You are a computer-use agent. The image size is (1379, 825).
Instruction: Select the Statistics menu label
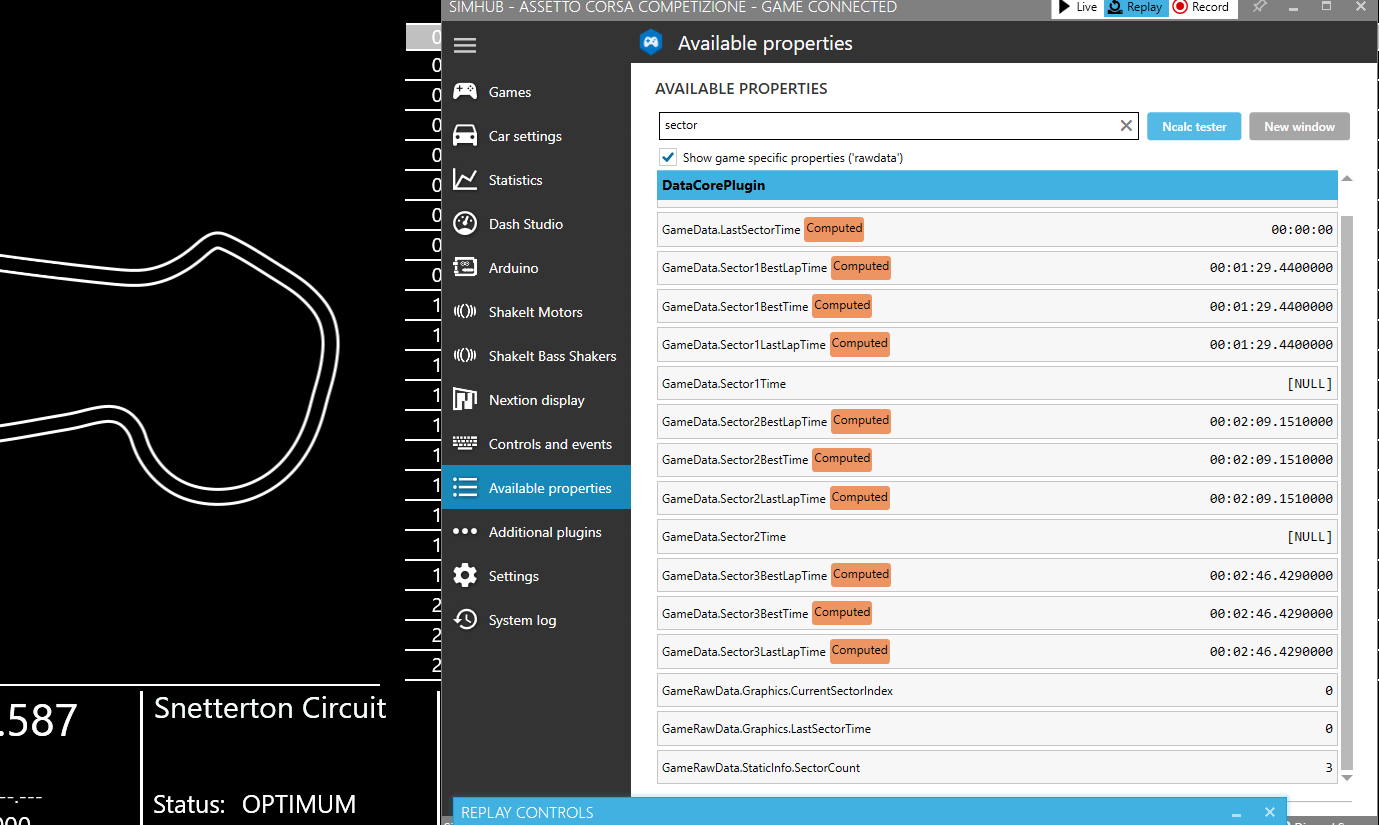coord(515,180)
